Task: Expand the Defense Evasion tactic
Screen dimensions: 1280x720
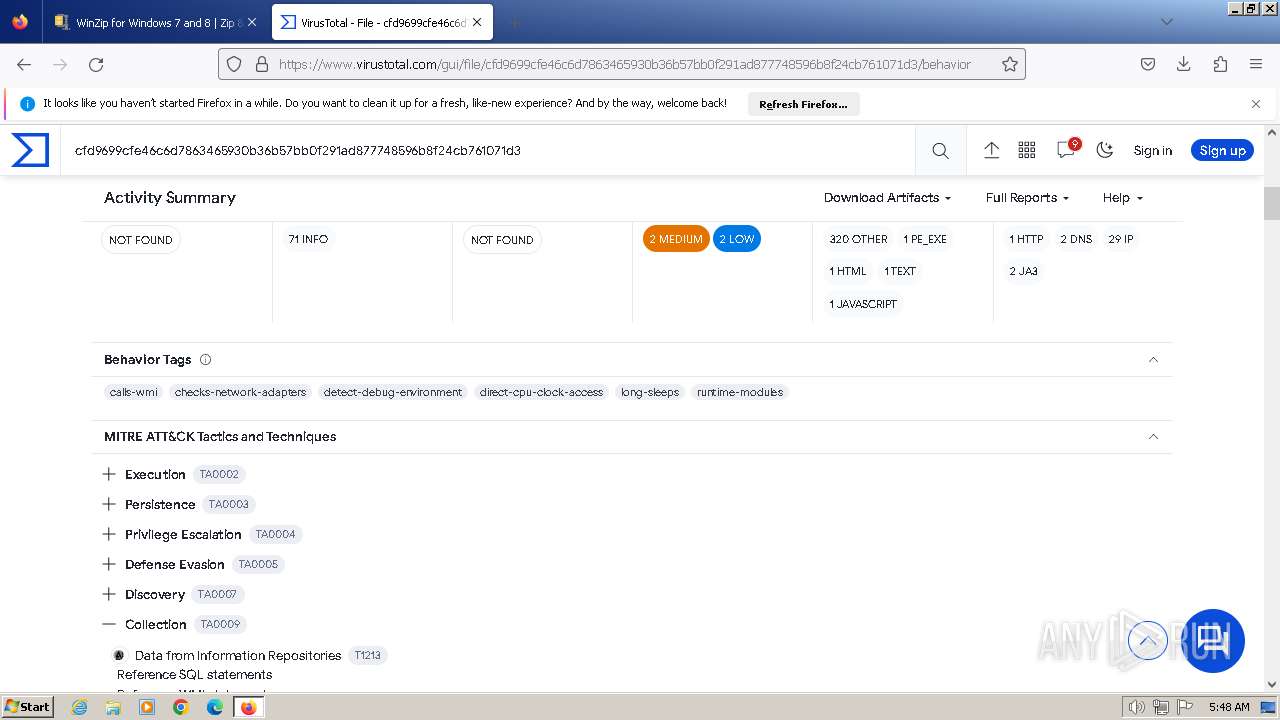Action: point(109,564)
